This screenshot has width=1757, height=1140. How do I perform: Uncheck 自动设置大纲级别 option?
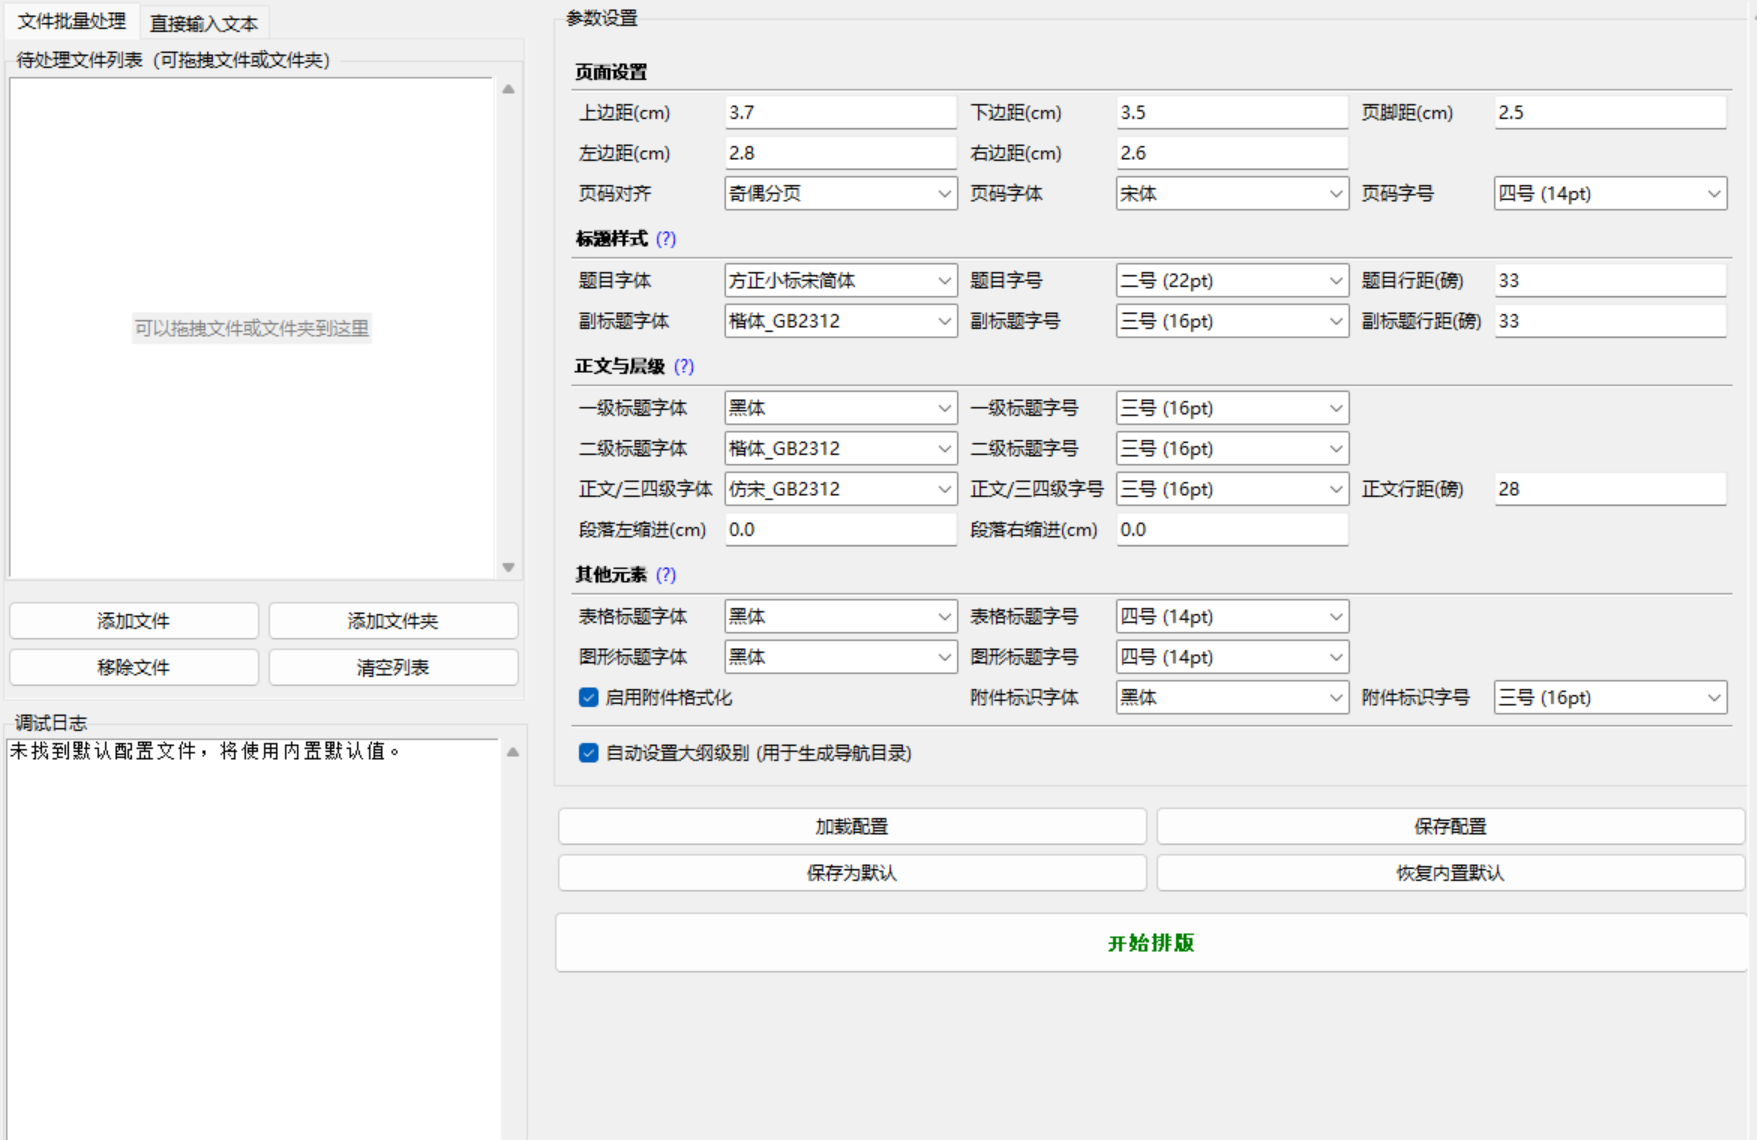(588, 753)
